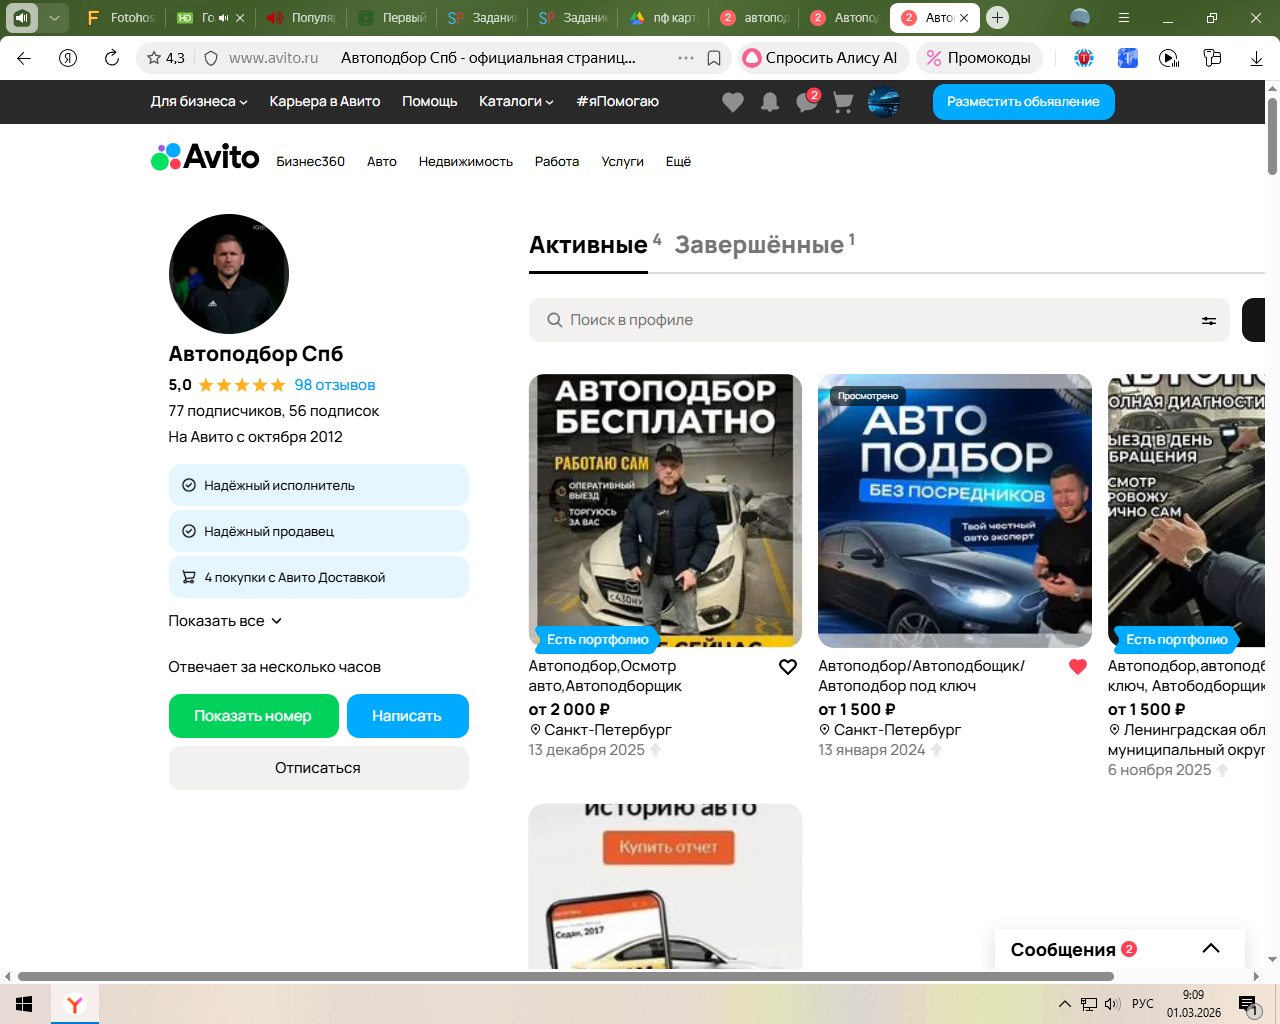
Task: Switch to the Активные tab
Action: (x=588, y=245)
